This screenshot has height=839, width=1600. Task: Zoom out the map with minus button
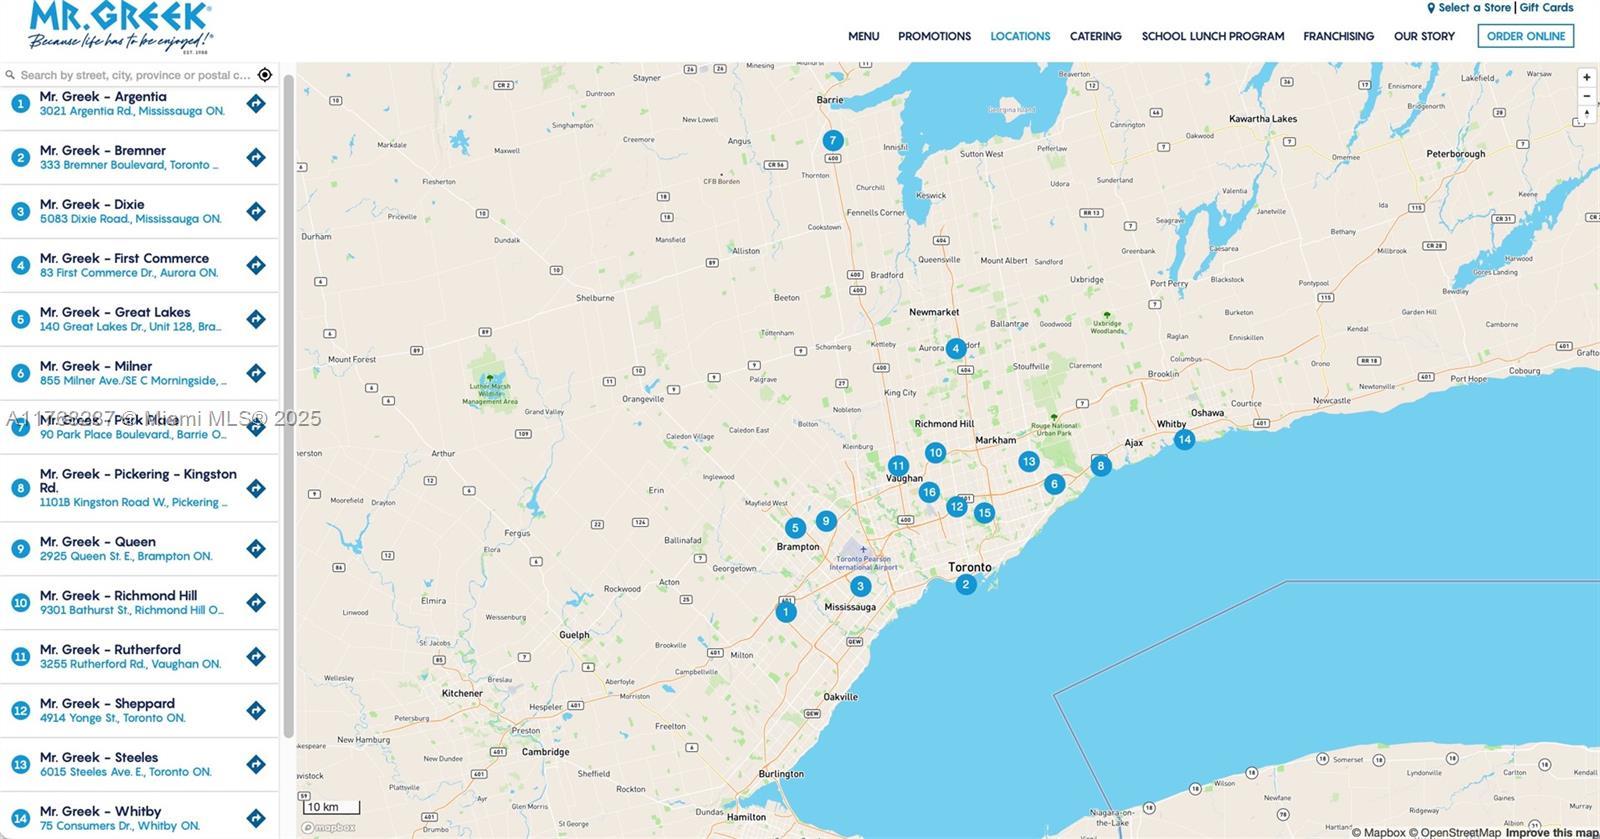point(1586,97)
